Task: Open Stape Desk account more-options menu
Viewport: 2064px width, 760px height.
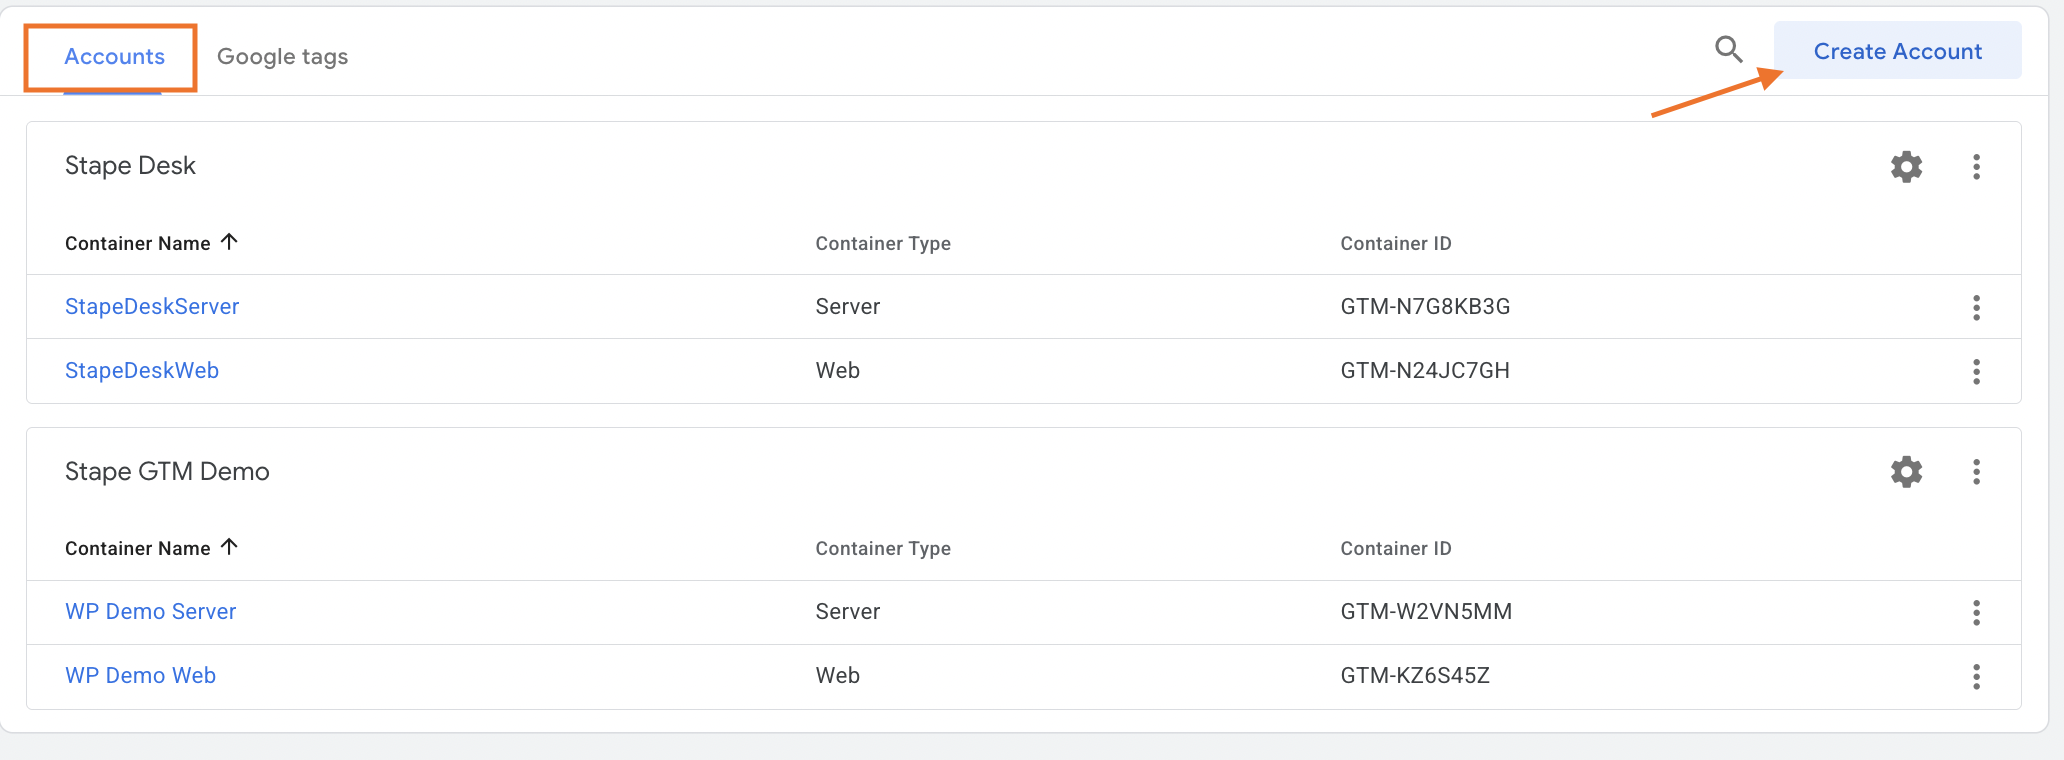Action: [1976, 166]
